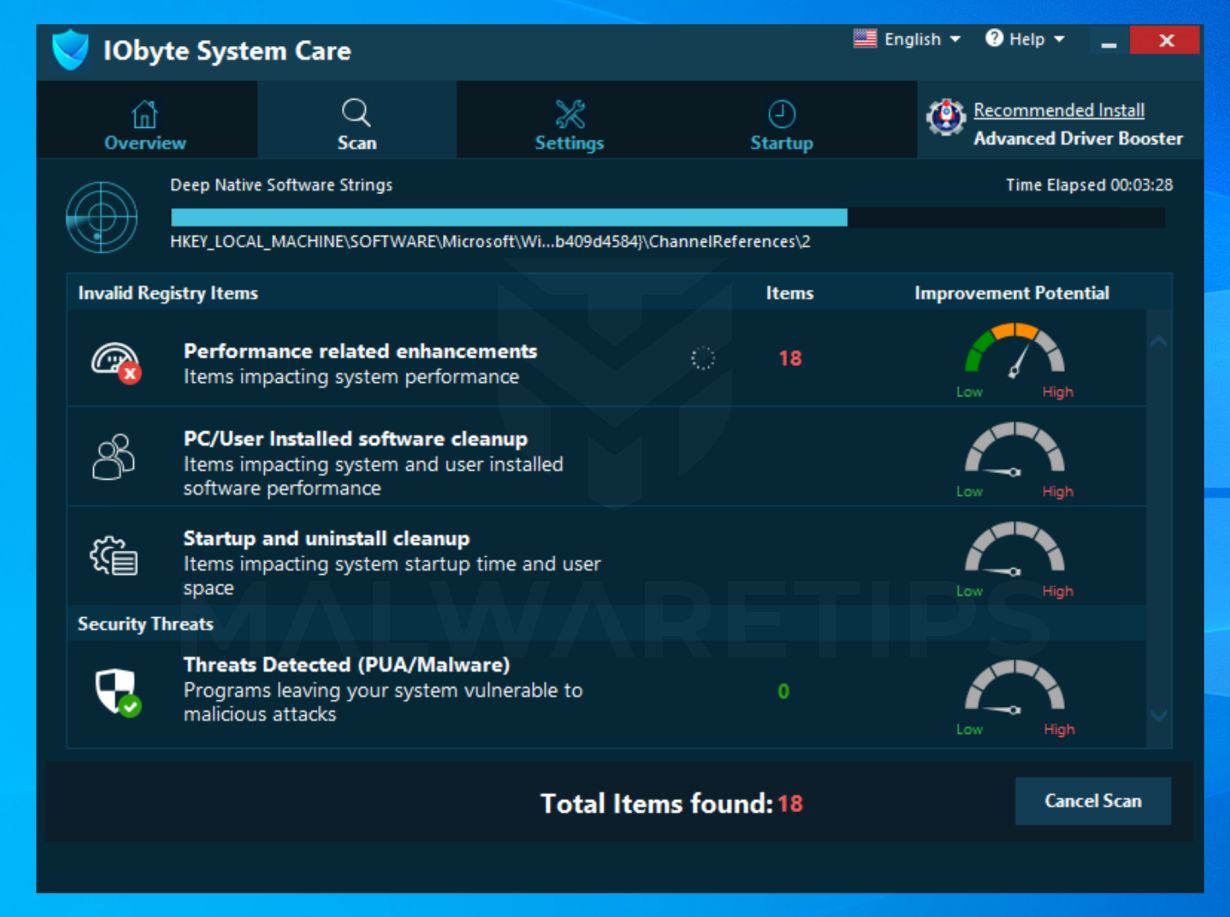Switch to the Startup tab
1230x917 pixels.
point(782,120)
